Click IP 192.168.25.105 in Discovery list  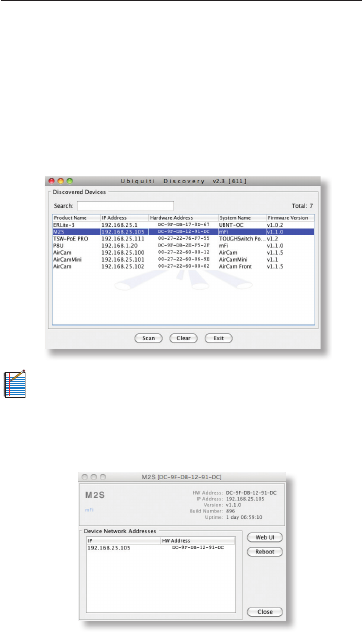click(123, 232)
